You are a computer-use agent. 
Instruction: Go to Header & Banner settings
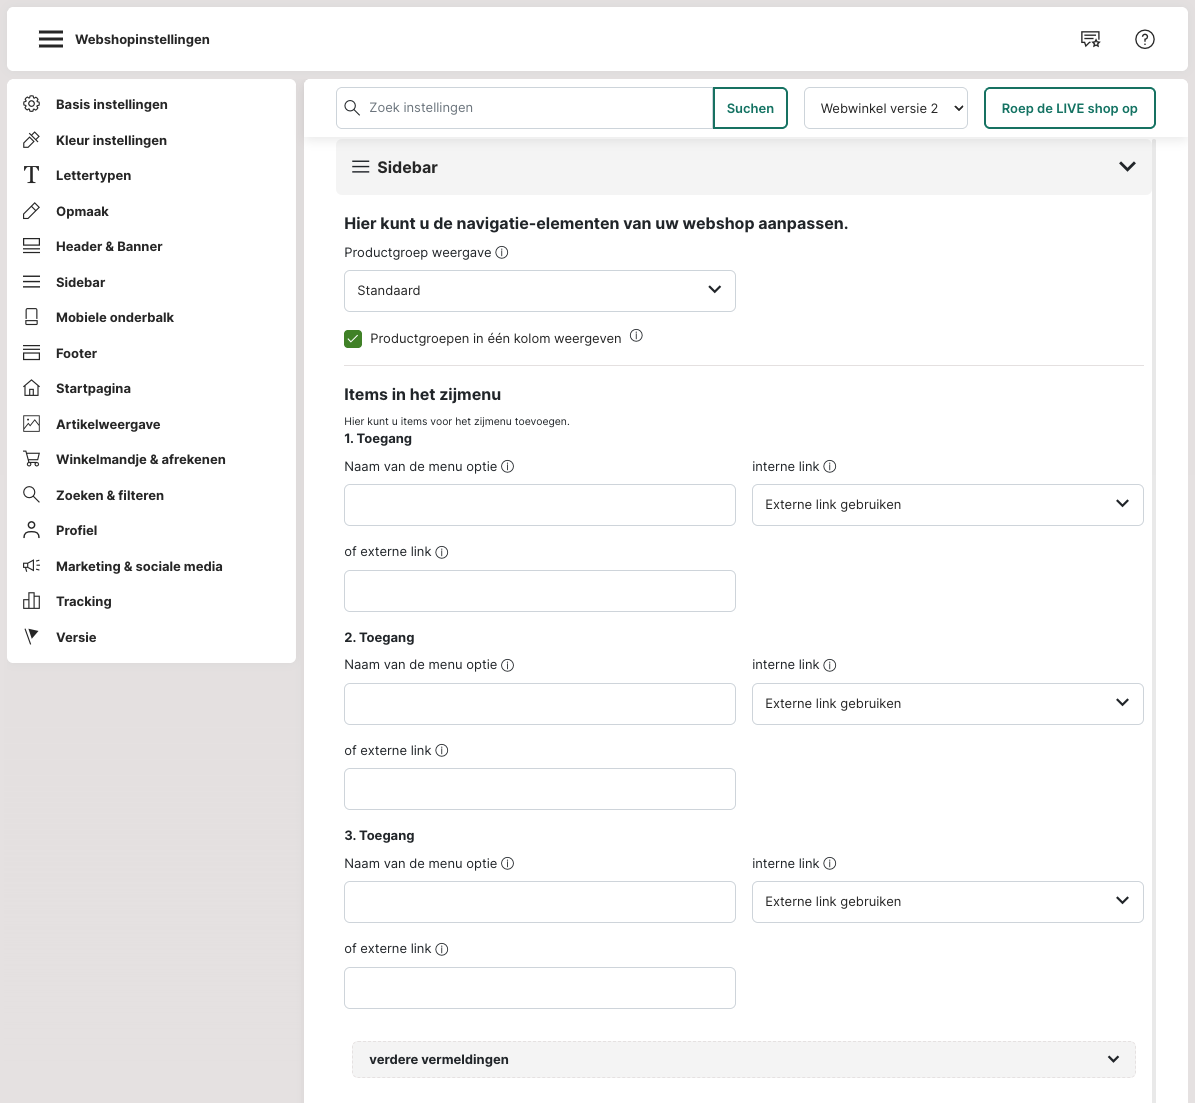pos(109,246)
